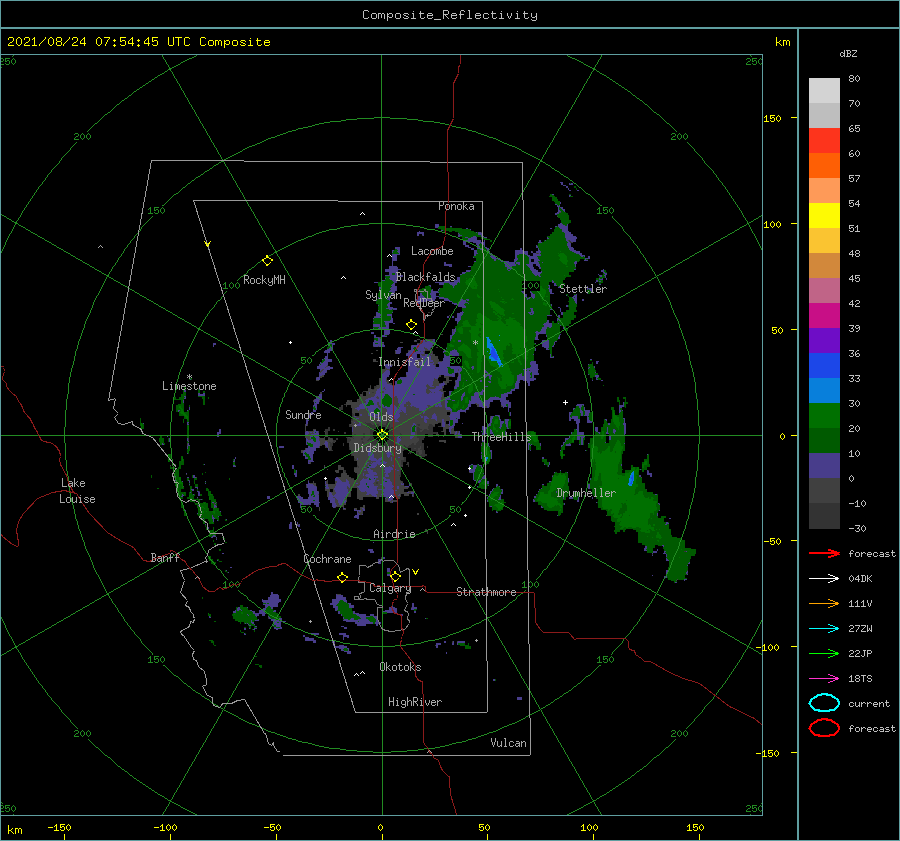Select the yellow 54 dBZ color swatch
This screenshot has height=841, width=900.
tap(824, 215)
